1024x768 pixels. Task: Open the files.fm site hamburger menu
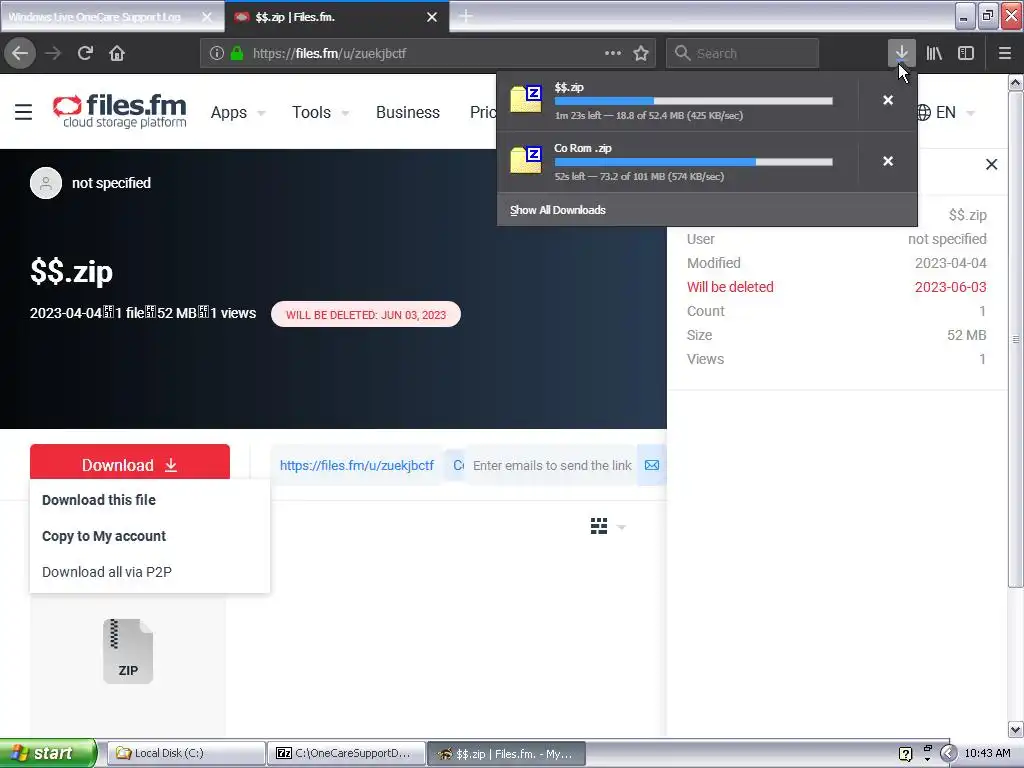pyautogui.click(x=24, y=112)
